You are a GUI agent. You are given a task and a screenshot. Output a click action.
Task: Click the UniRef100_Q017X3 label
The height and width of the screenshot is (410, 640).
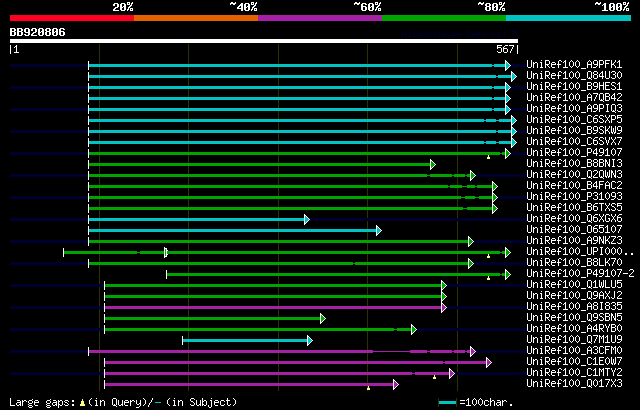(x=574, y=384)
